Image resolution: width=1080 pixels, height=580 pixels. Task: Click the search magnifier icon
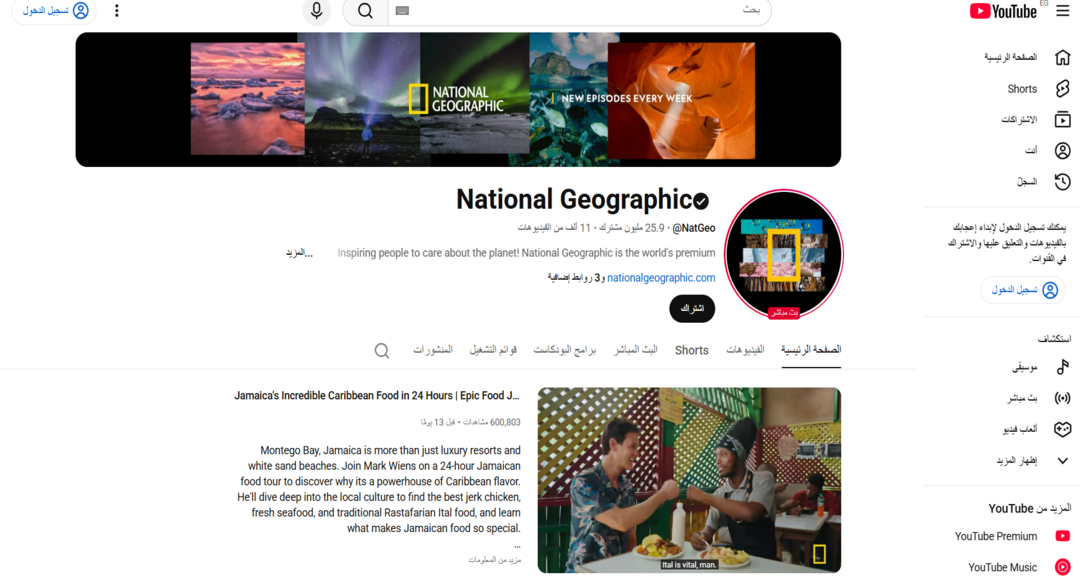(x=364, y=12)
